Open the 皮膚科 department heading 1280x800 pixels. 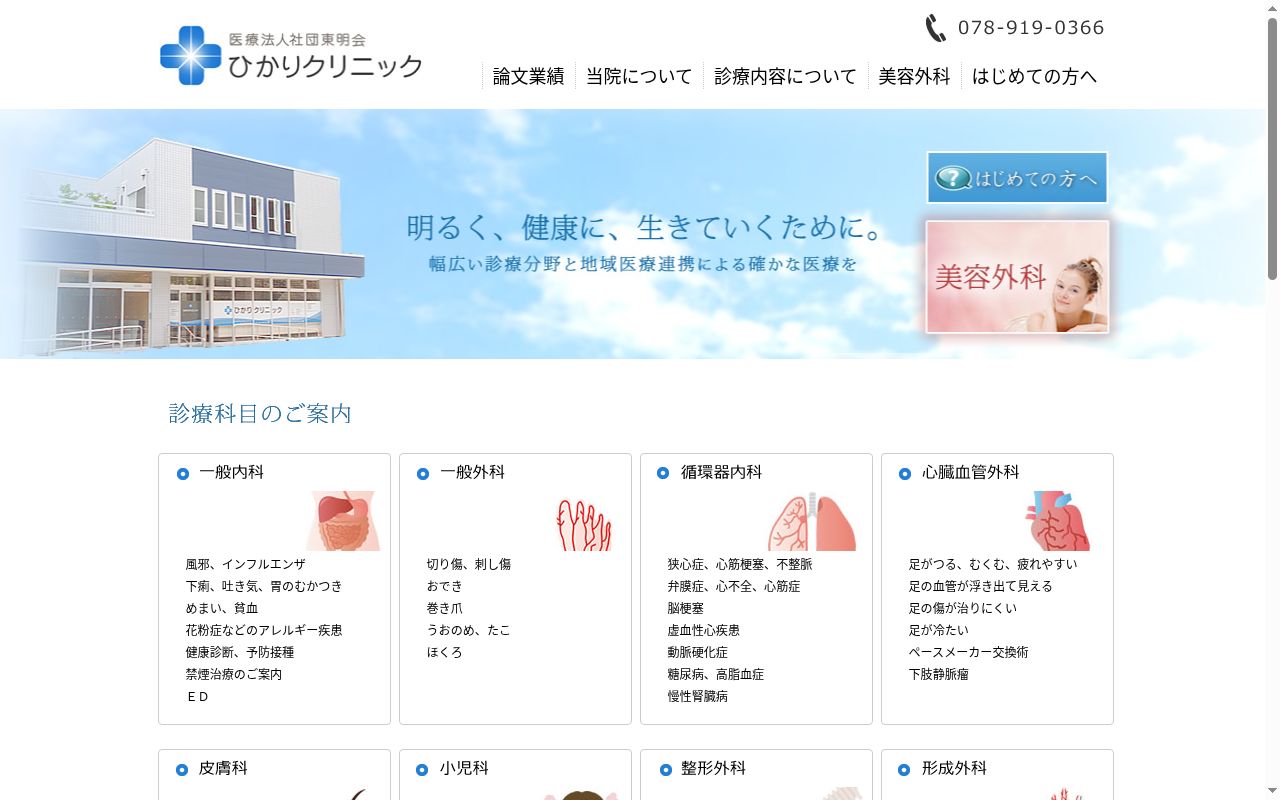(223, 768)
